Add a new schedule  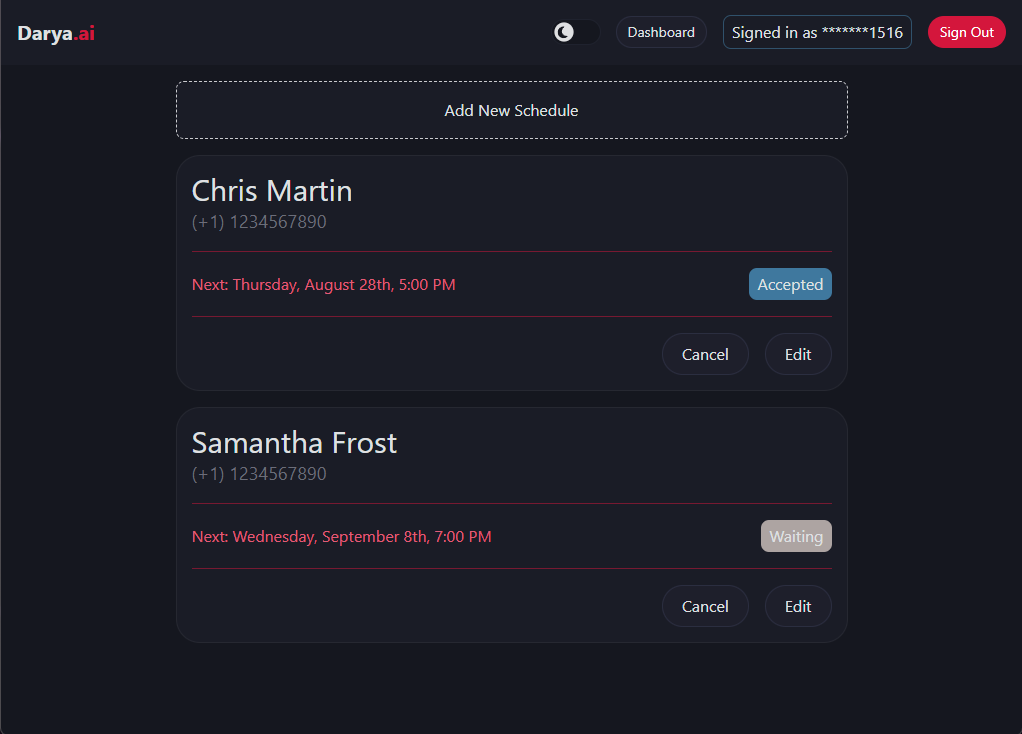[x=511, y=110]
